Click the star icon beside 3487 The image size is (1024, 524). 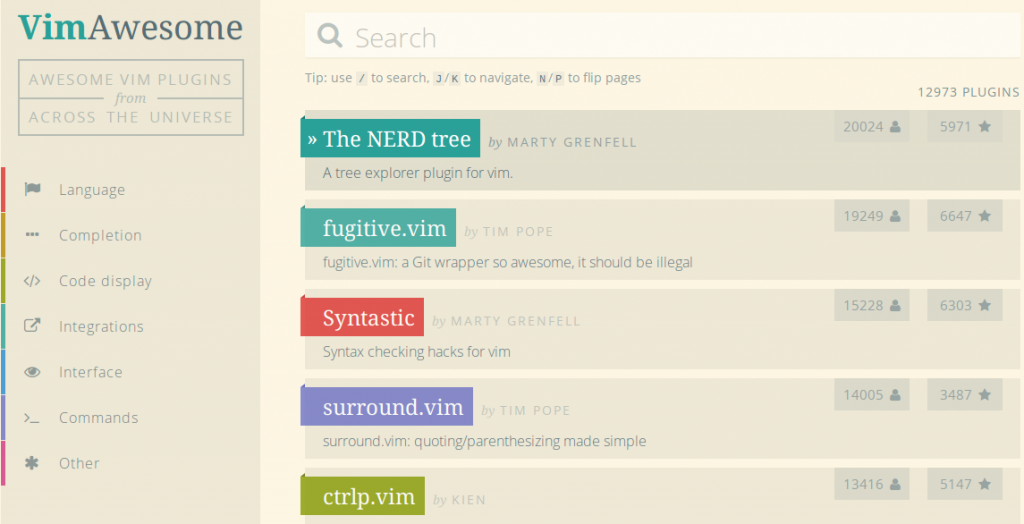[x=985, y=395]
